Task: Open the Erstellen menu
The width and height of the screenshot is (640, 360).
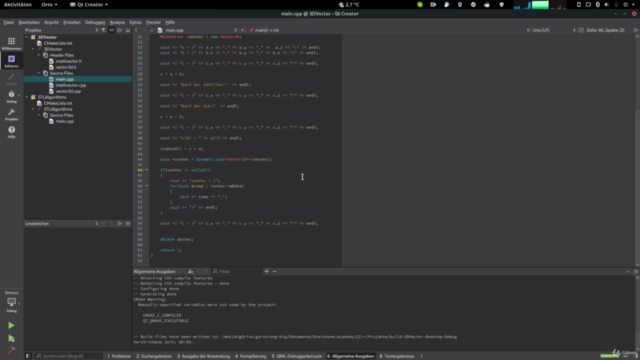Action: 72,22
